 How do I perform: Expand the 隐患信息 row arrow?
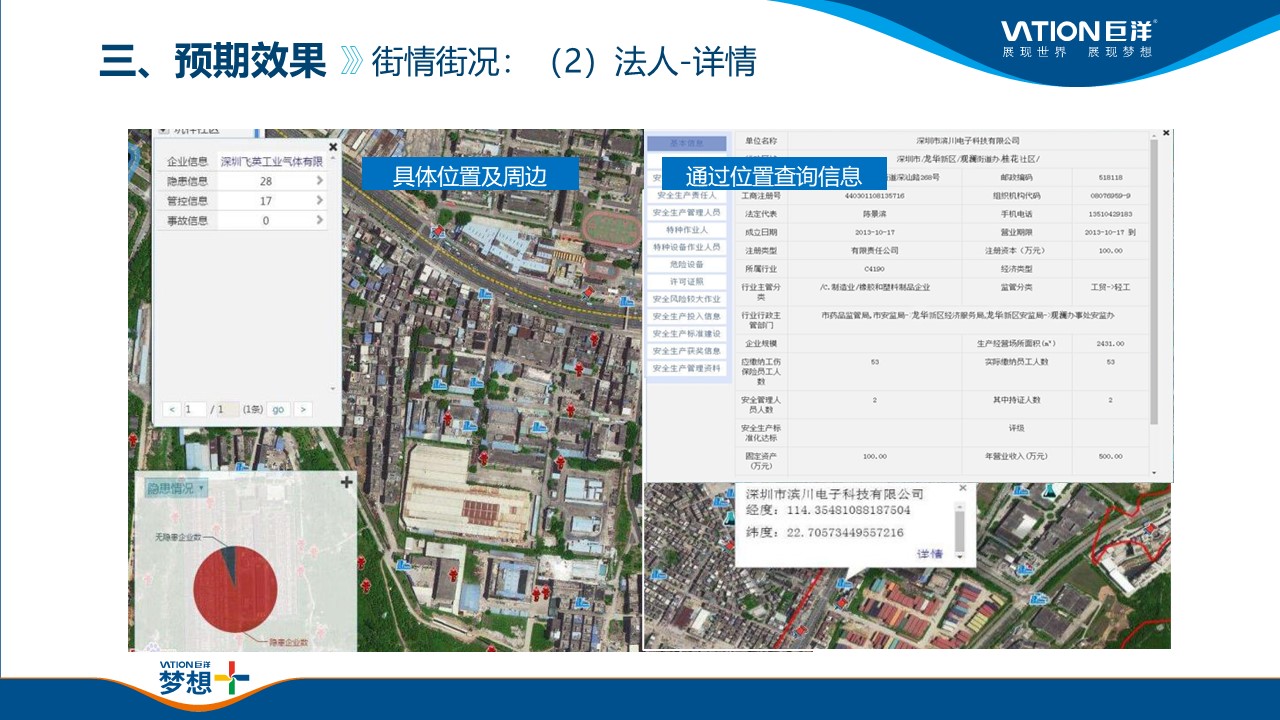pos(320,181)
